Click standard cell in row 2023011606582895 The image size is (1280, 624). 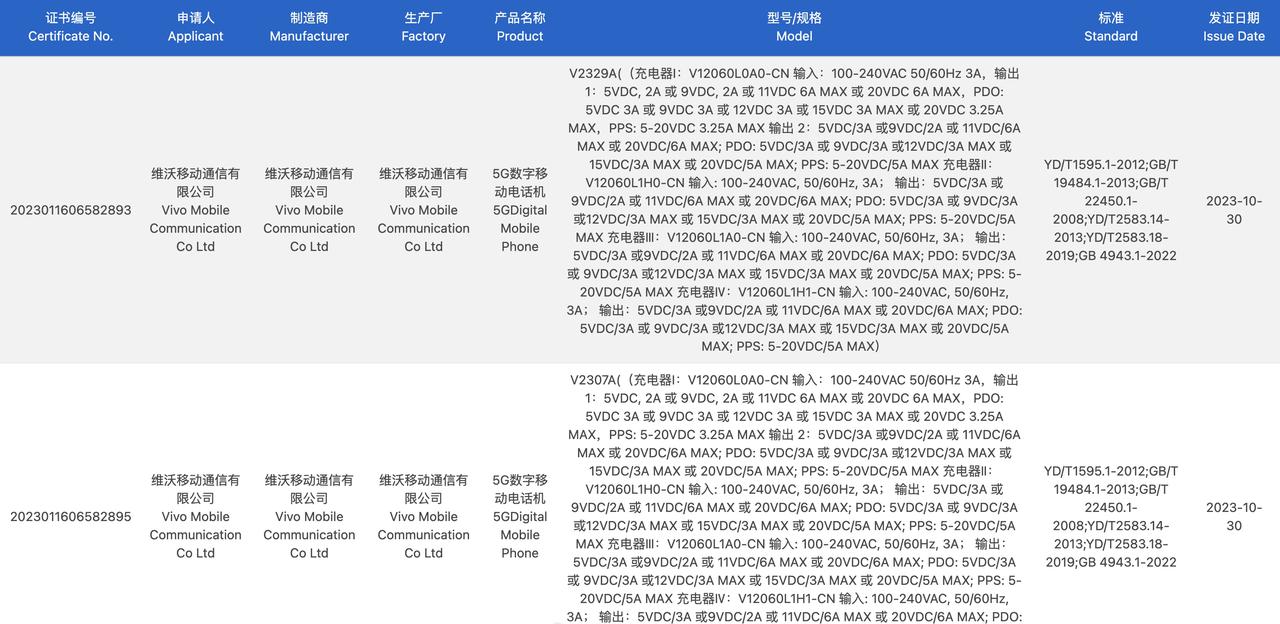coord(1111,517)
